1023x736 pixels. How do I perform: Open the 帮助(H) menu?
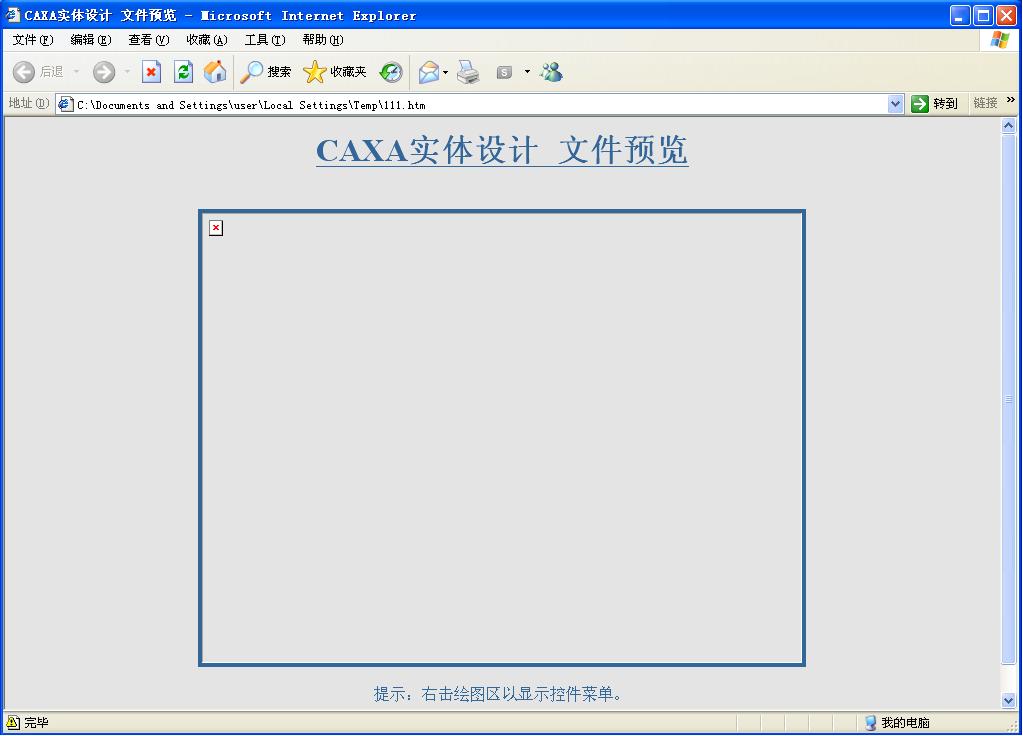(323, 40)
